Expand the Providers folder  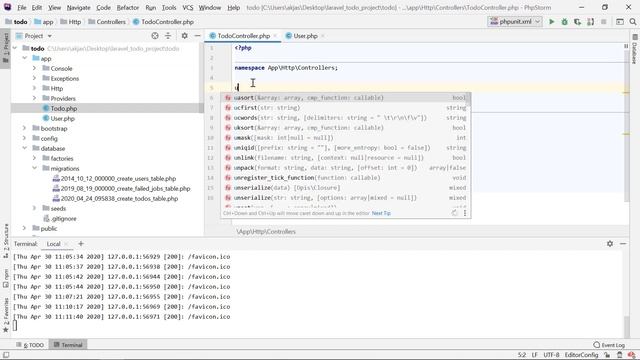(x=35, y=98)
